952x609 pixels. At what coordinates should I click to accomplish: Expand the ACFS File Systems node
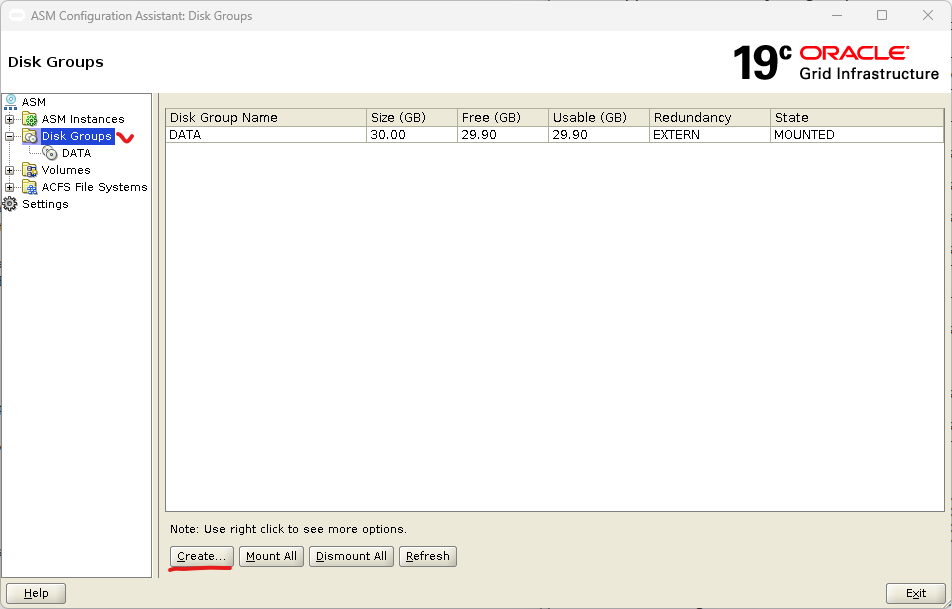[x=10, y=187]
